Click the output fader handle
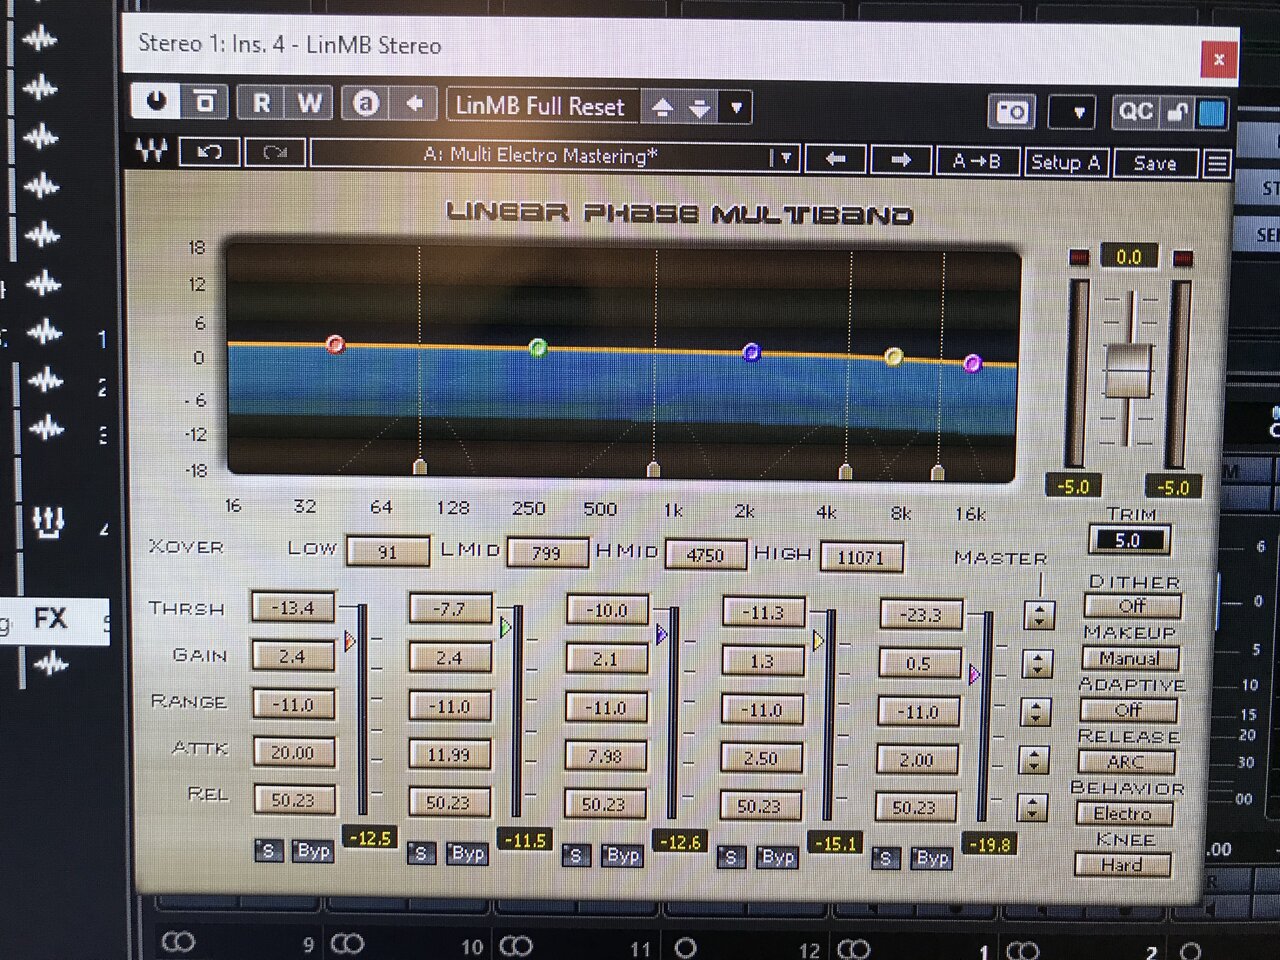 coord(1129,371)
